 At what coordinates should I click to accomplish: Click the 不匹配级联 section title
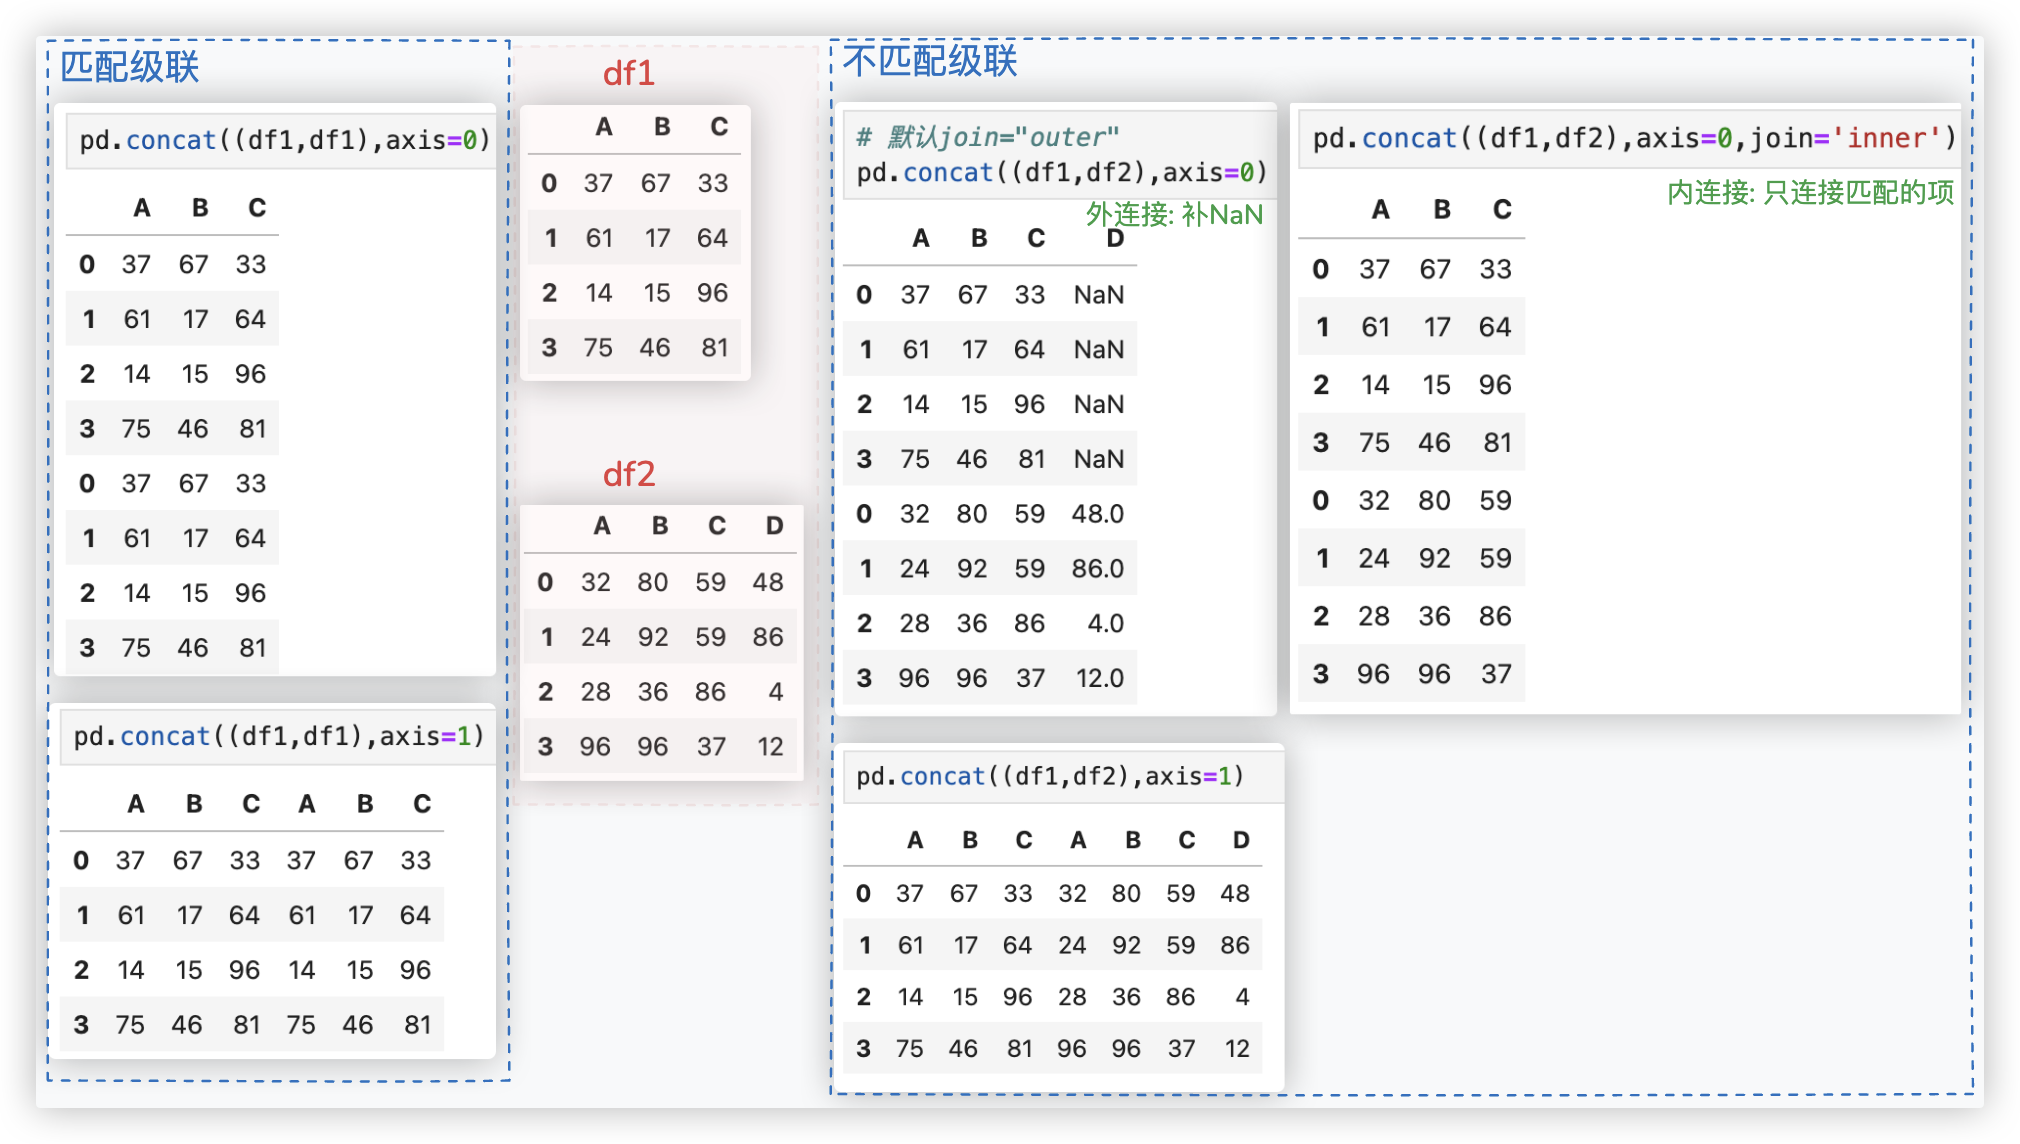[x=929, y=61]
